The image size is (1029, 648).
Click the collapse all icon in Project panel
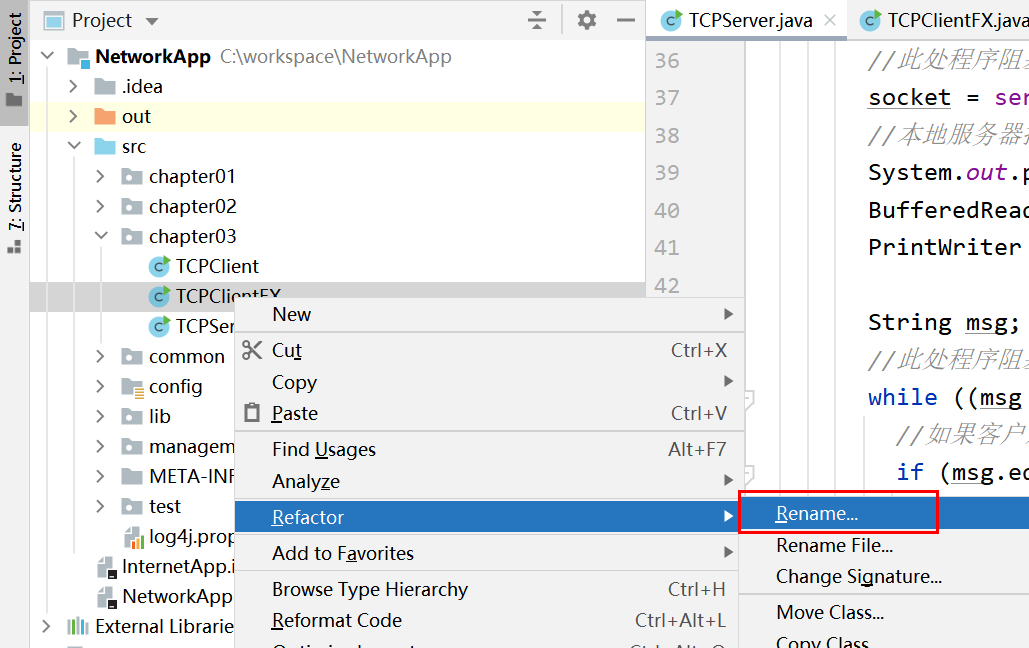(537, 20)
